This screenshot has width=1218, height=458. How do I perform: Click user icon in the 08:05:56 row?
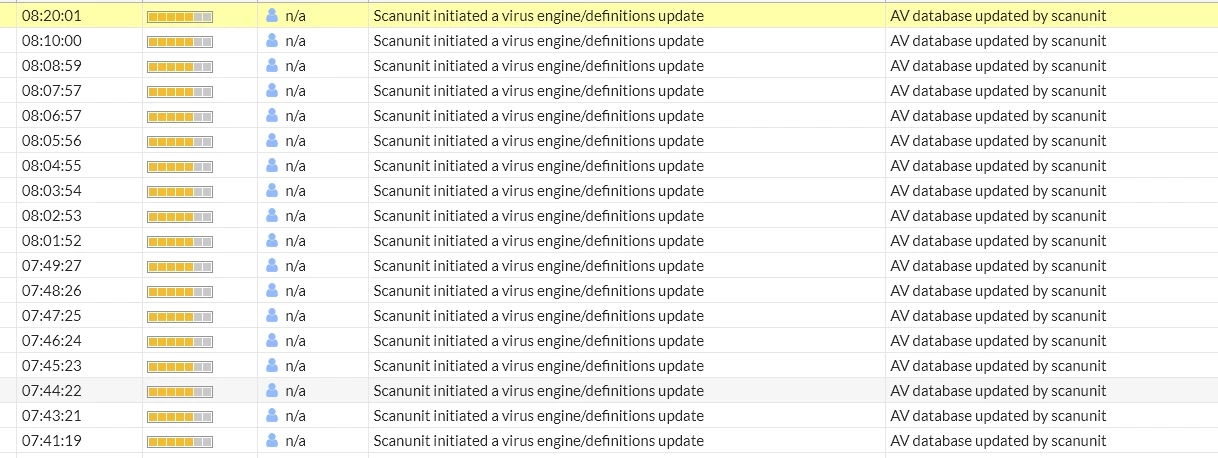tap(272, 141)
